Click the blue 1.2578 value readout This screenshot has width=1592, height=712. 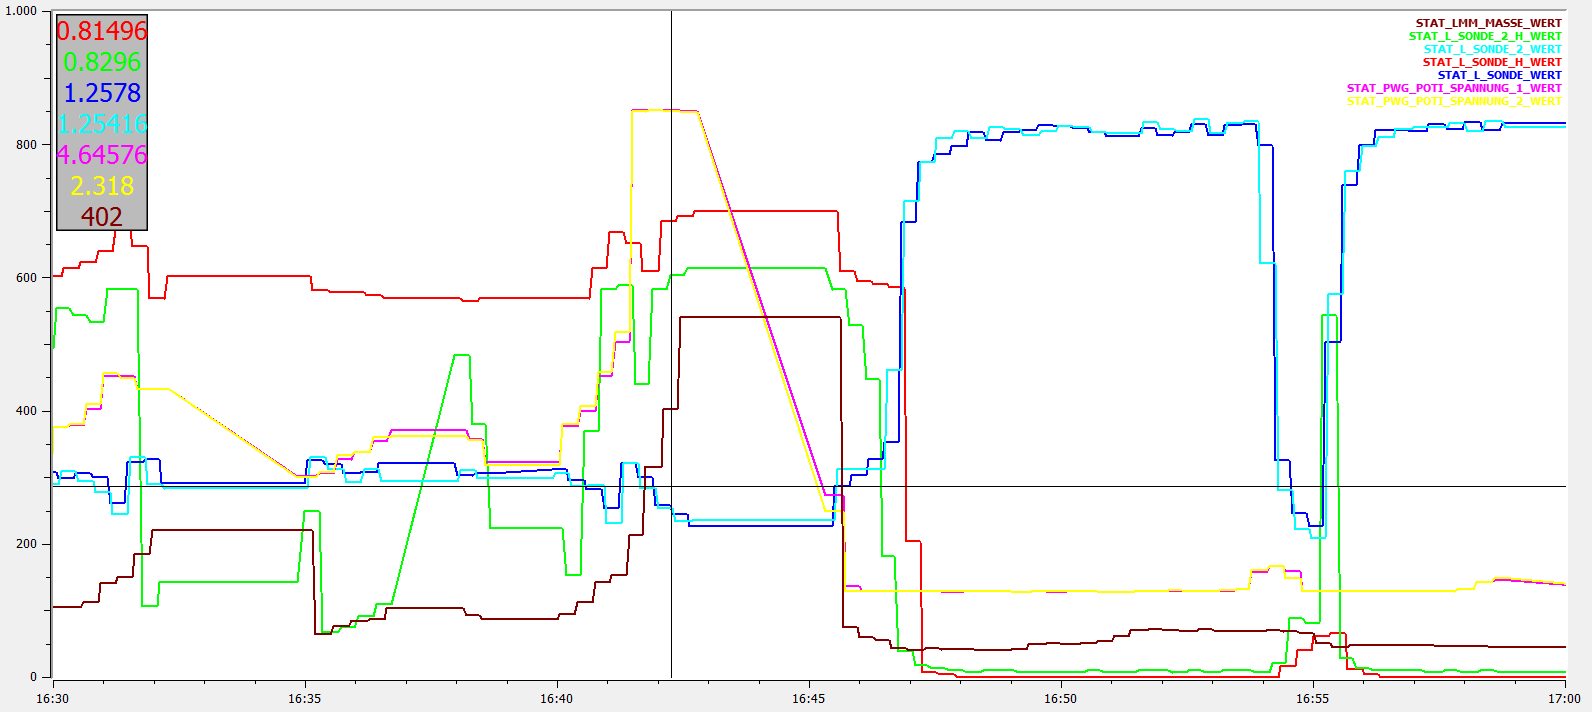tap(102, 93)
